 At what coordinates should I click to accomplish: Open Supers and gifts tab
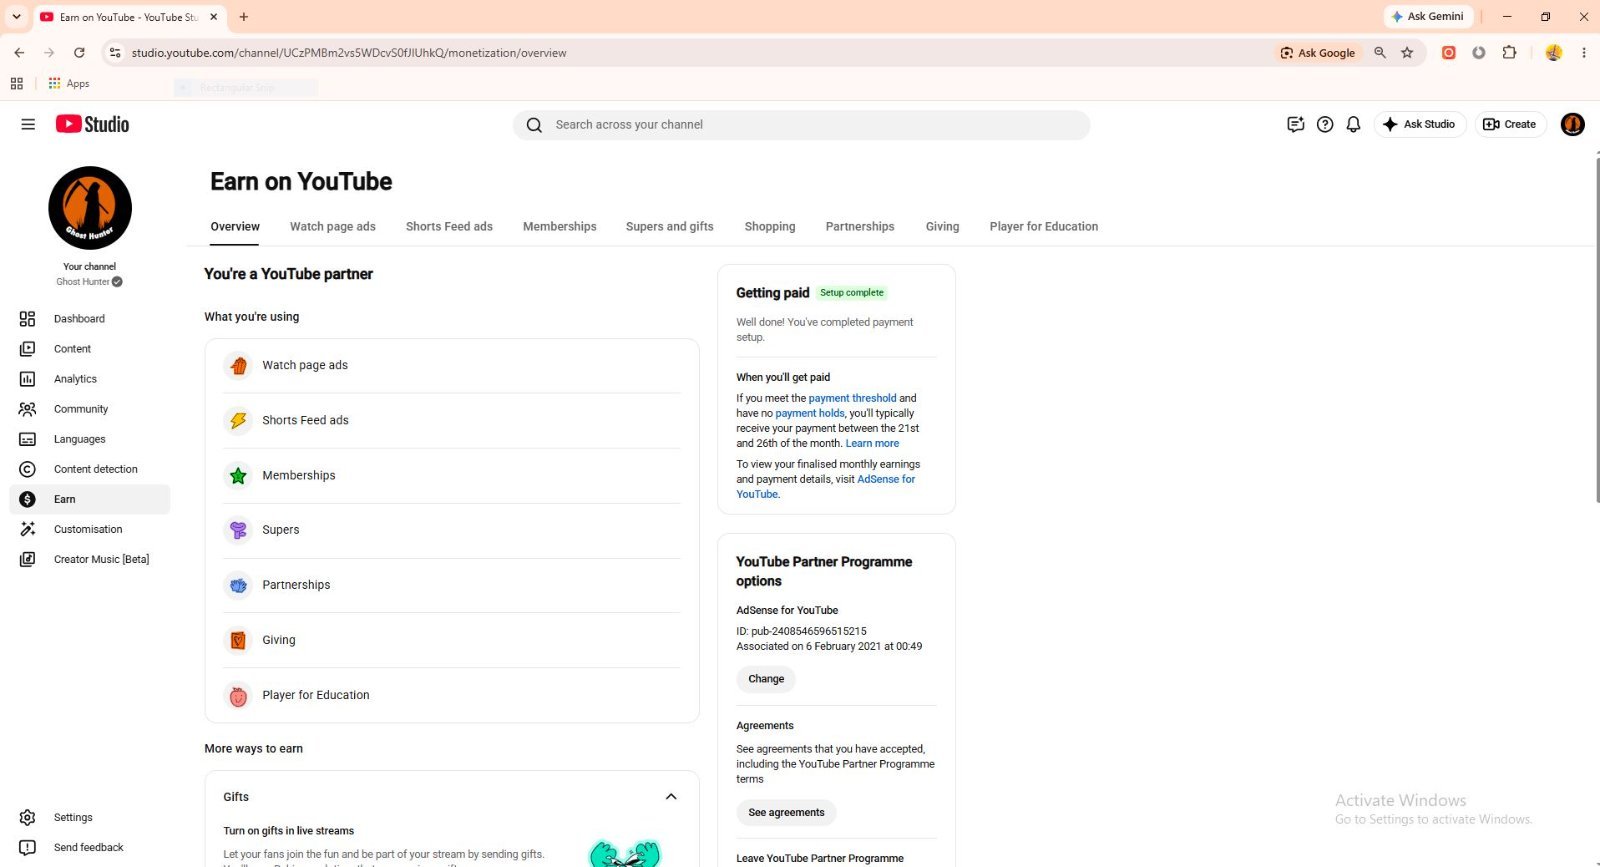point(670,227)
